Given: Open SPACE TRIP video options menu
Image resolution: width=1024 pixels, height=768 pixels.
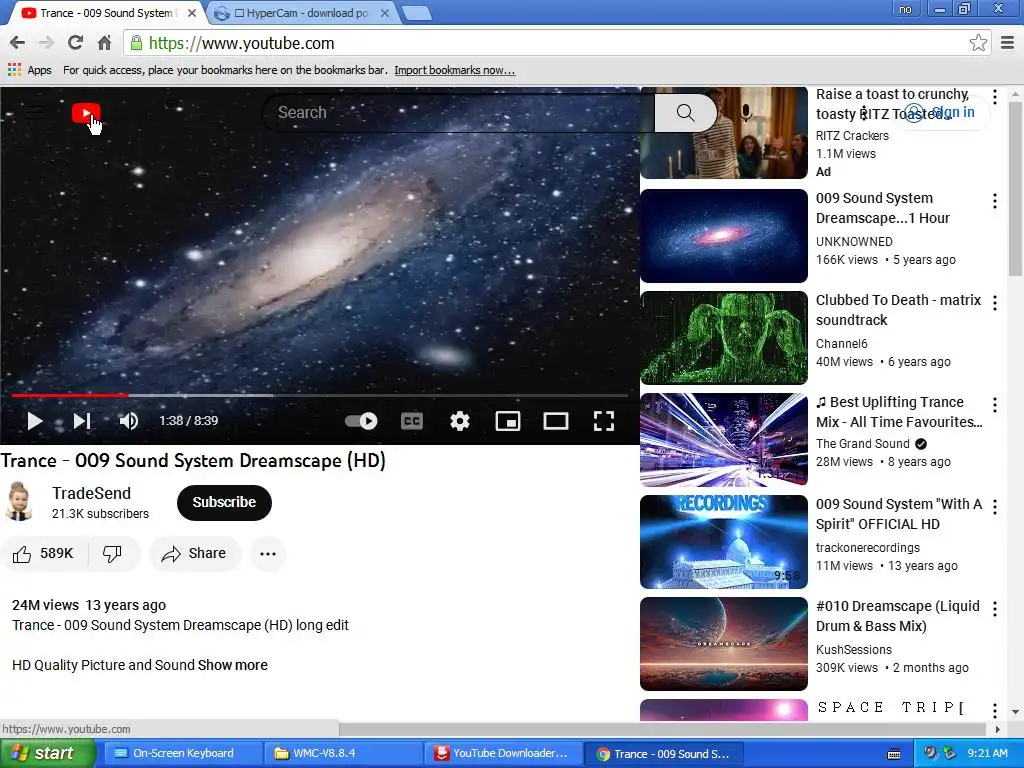Looking at the screenshot, I should coord(995,710).
